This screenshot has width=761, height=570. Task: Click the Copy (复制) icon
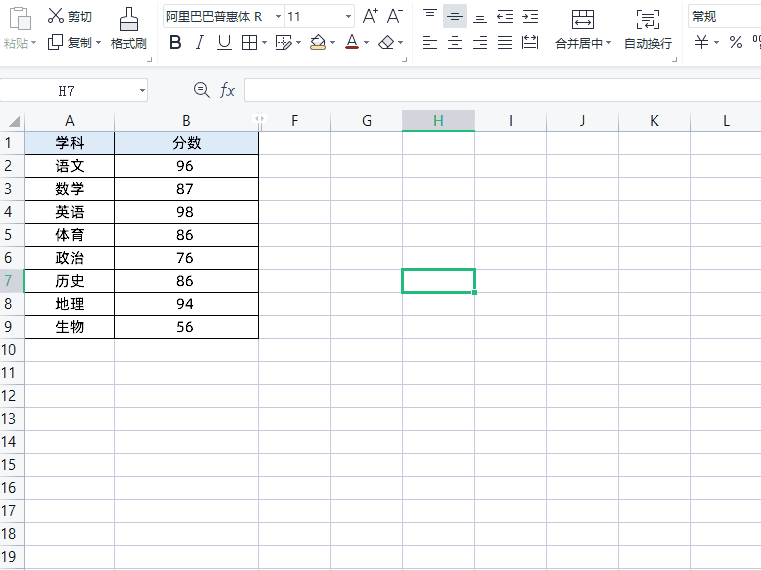click(55, 42)
